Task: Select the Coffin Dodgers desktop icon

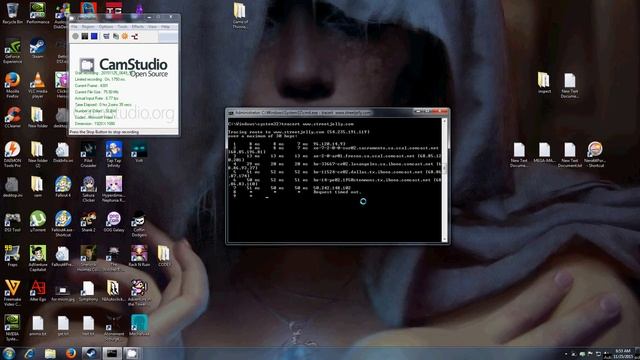Action: [139, 224]
